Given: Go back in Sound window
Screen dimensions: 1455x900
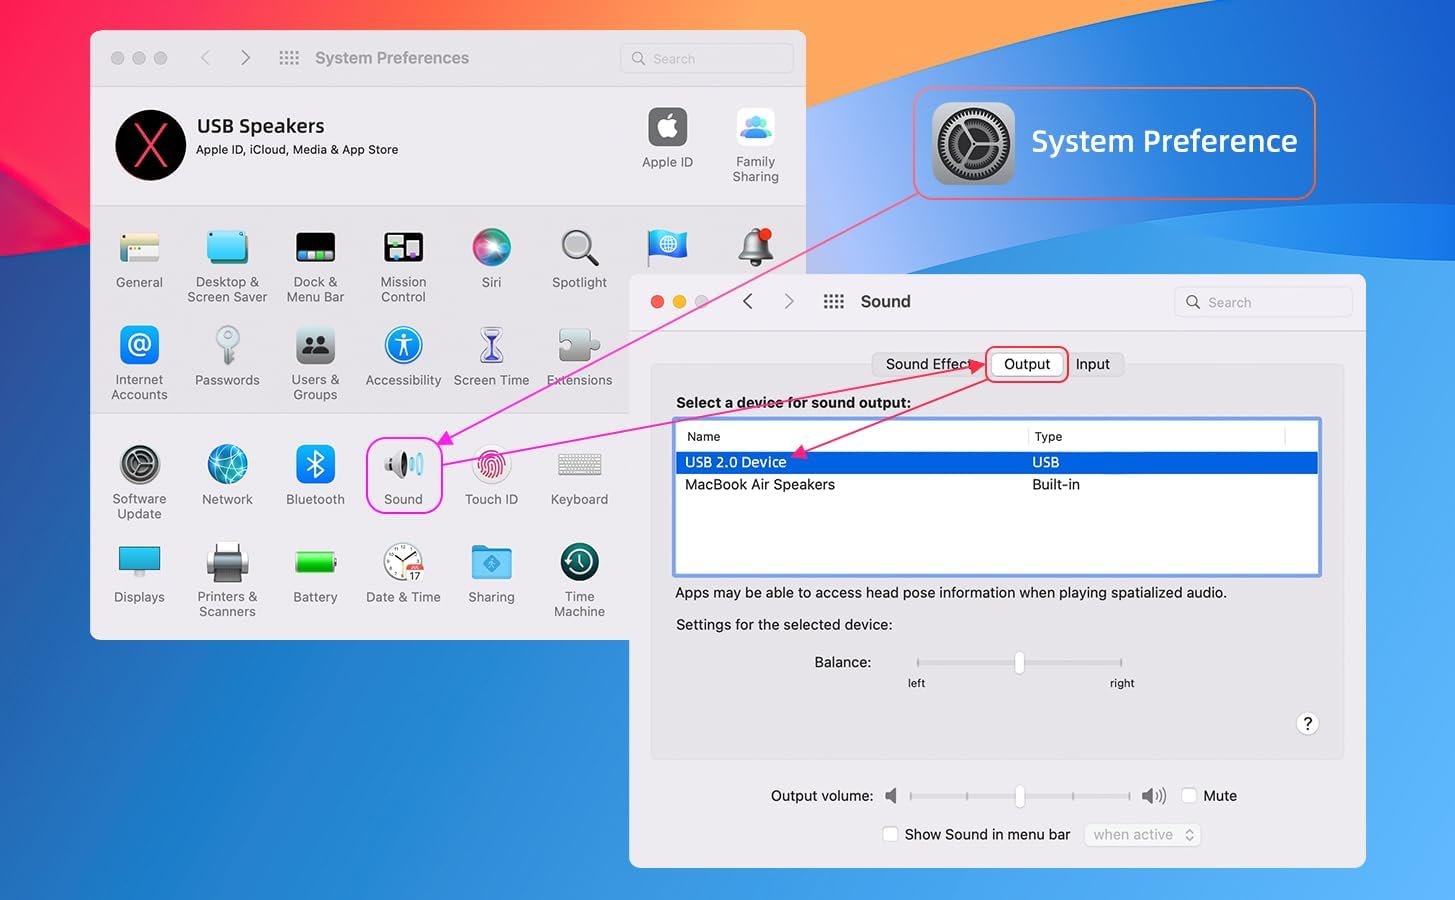Looking at the screenshot, I should pos(748,302).
